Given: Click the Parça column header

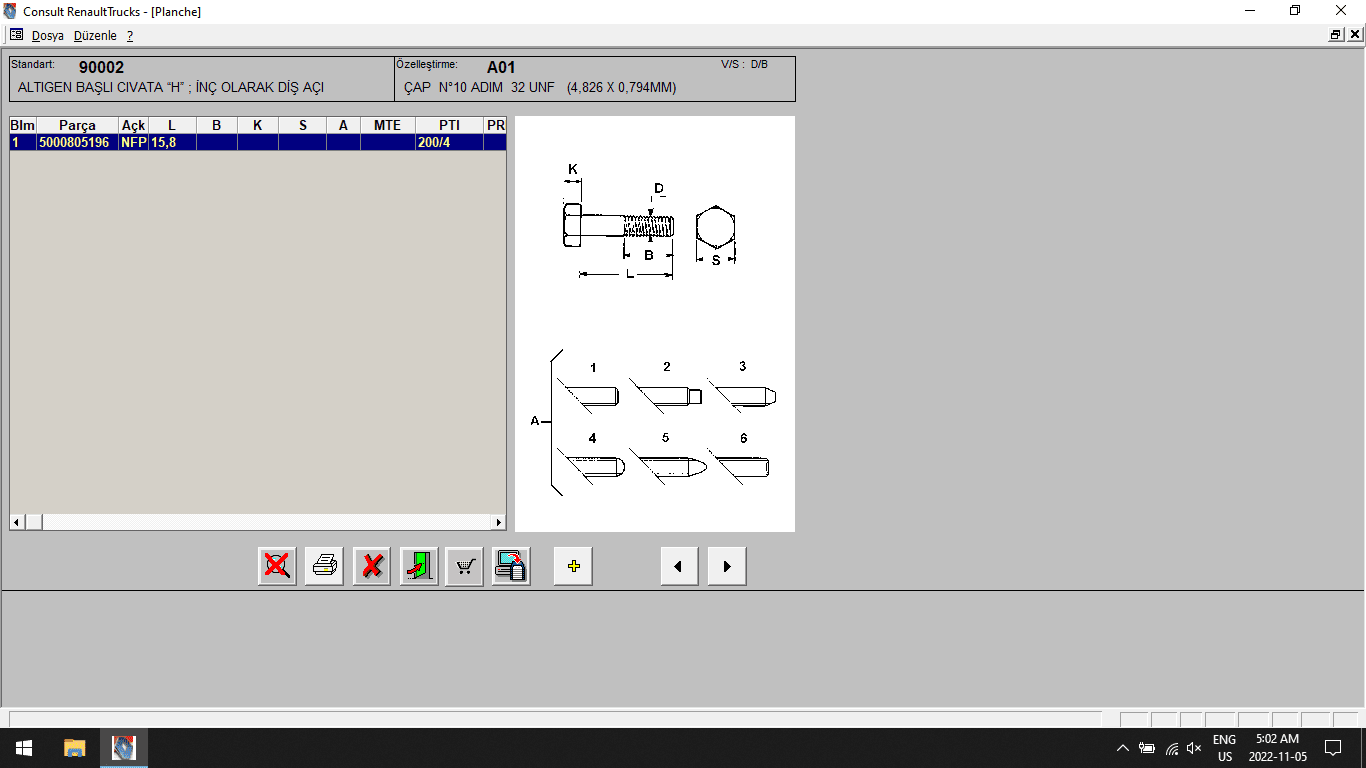Looking at the screenshot, I should (x=77, y=125).
